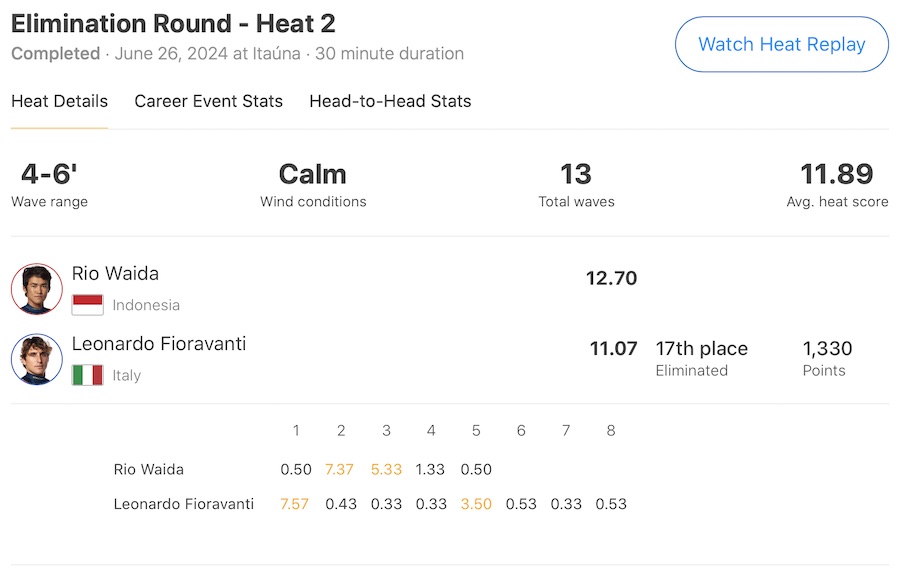
Task: Click Leonardo Fioravanti's avatar photo
Action: coord(37,359)
